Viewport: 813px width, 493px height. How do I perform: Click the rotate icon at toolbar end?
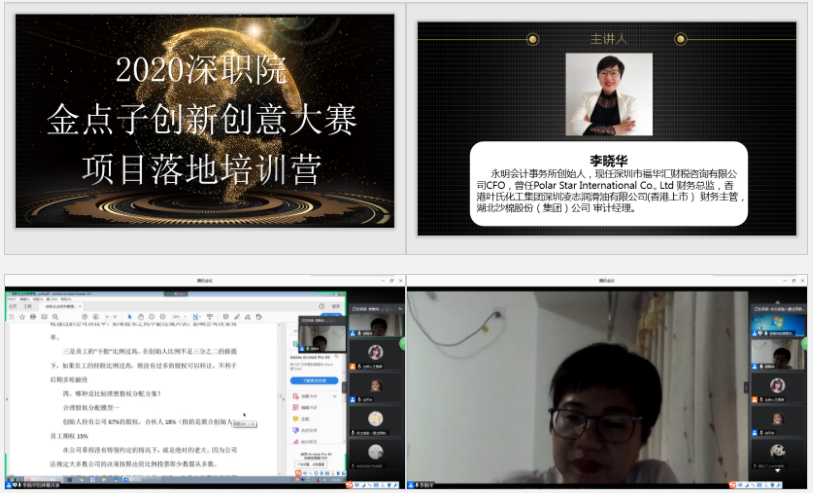(x=259, y=317)
